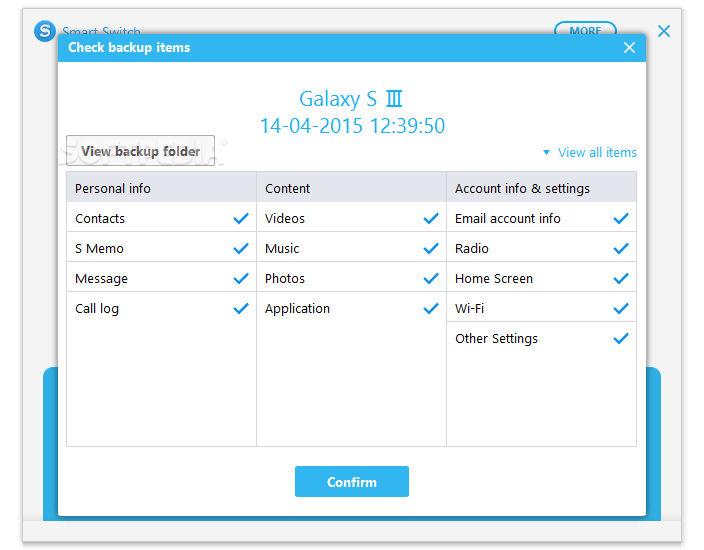Click the Message label
This screenshot has height=550, width=704.
pos(101,279)
